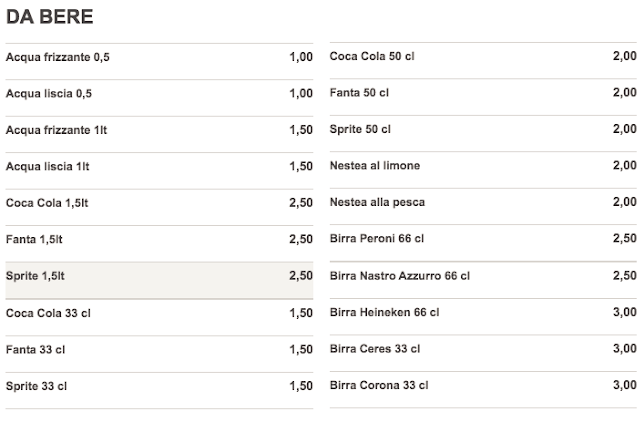This screenshot has width=644, height=422.
Task: Select the Fanta 50 cl row
Action: (x=358, y=93)
